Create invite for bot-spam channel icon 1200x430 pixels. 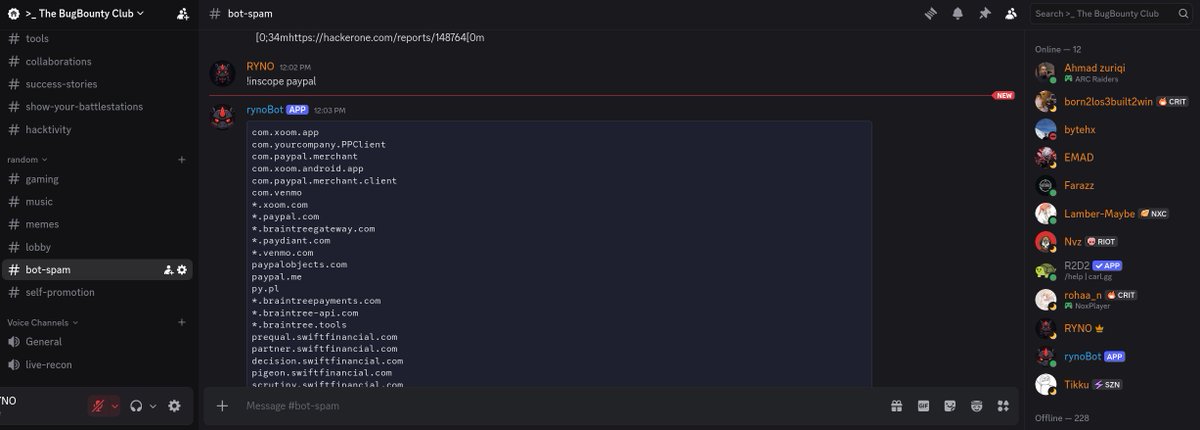[x=168, y=270]
